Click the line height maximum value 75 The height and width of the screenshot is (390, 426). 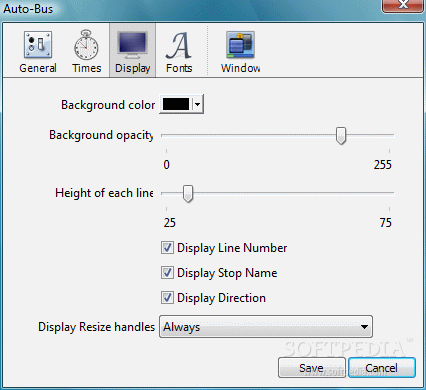tap(386, 223)
